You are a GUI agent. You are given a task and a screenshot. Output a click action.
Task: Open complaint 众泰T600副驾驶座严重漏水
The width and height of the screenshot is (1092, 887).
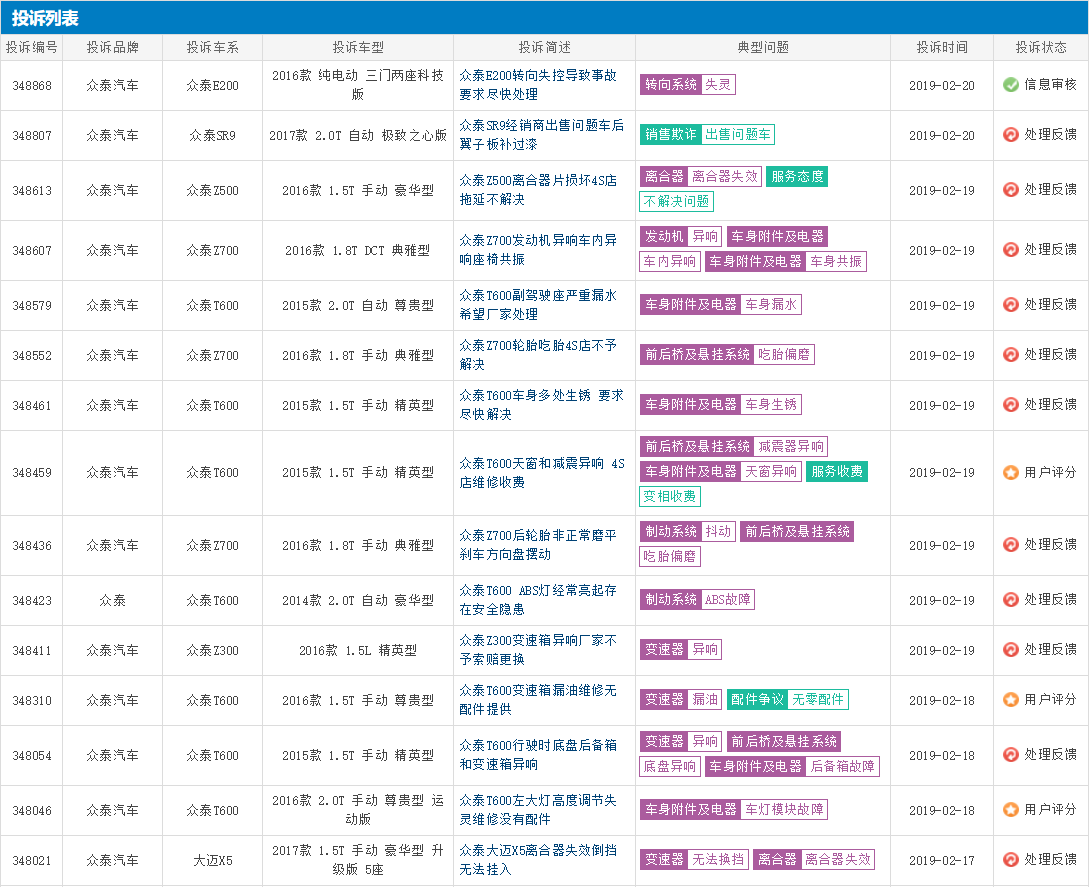click(538, 305)
